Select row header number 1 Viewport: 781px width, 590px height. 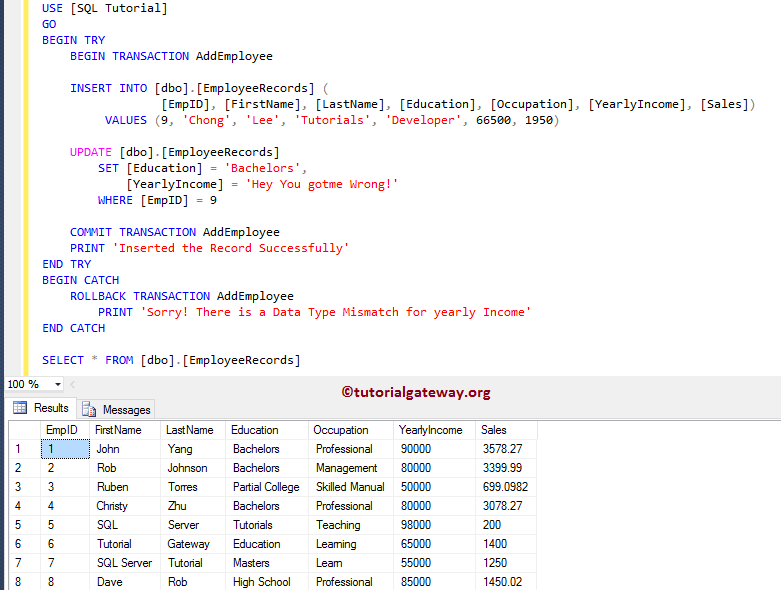click(x=24, y=449)
